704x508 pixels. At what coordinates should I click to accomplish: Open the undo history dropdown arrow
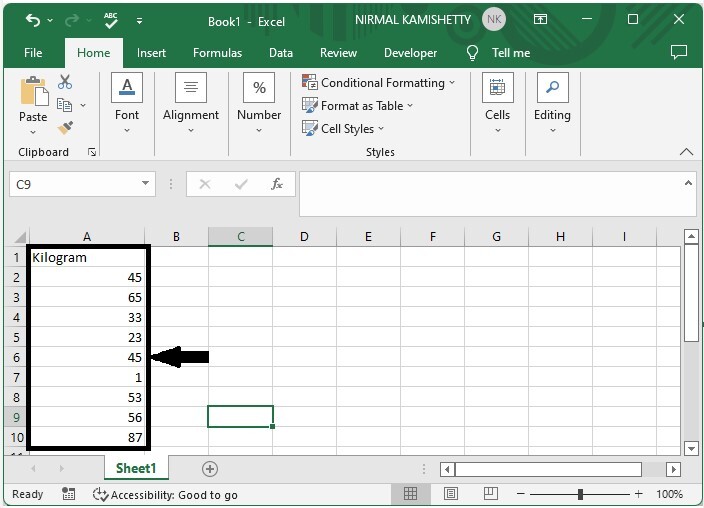tap(50, 21)
